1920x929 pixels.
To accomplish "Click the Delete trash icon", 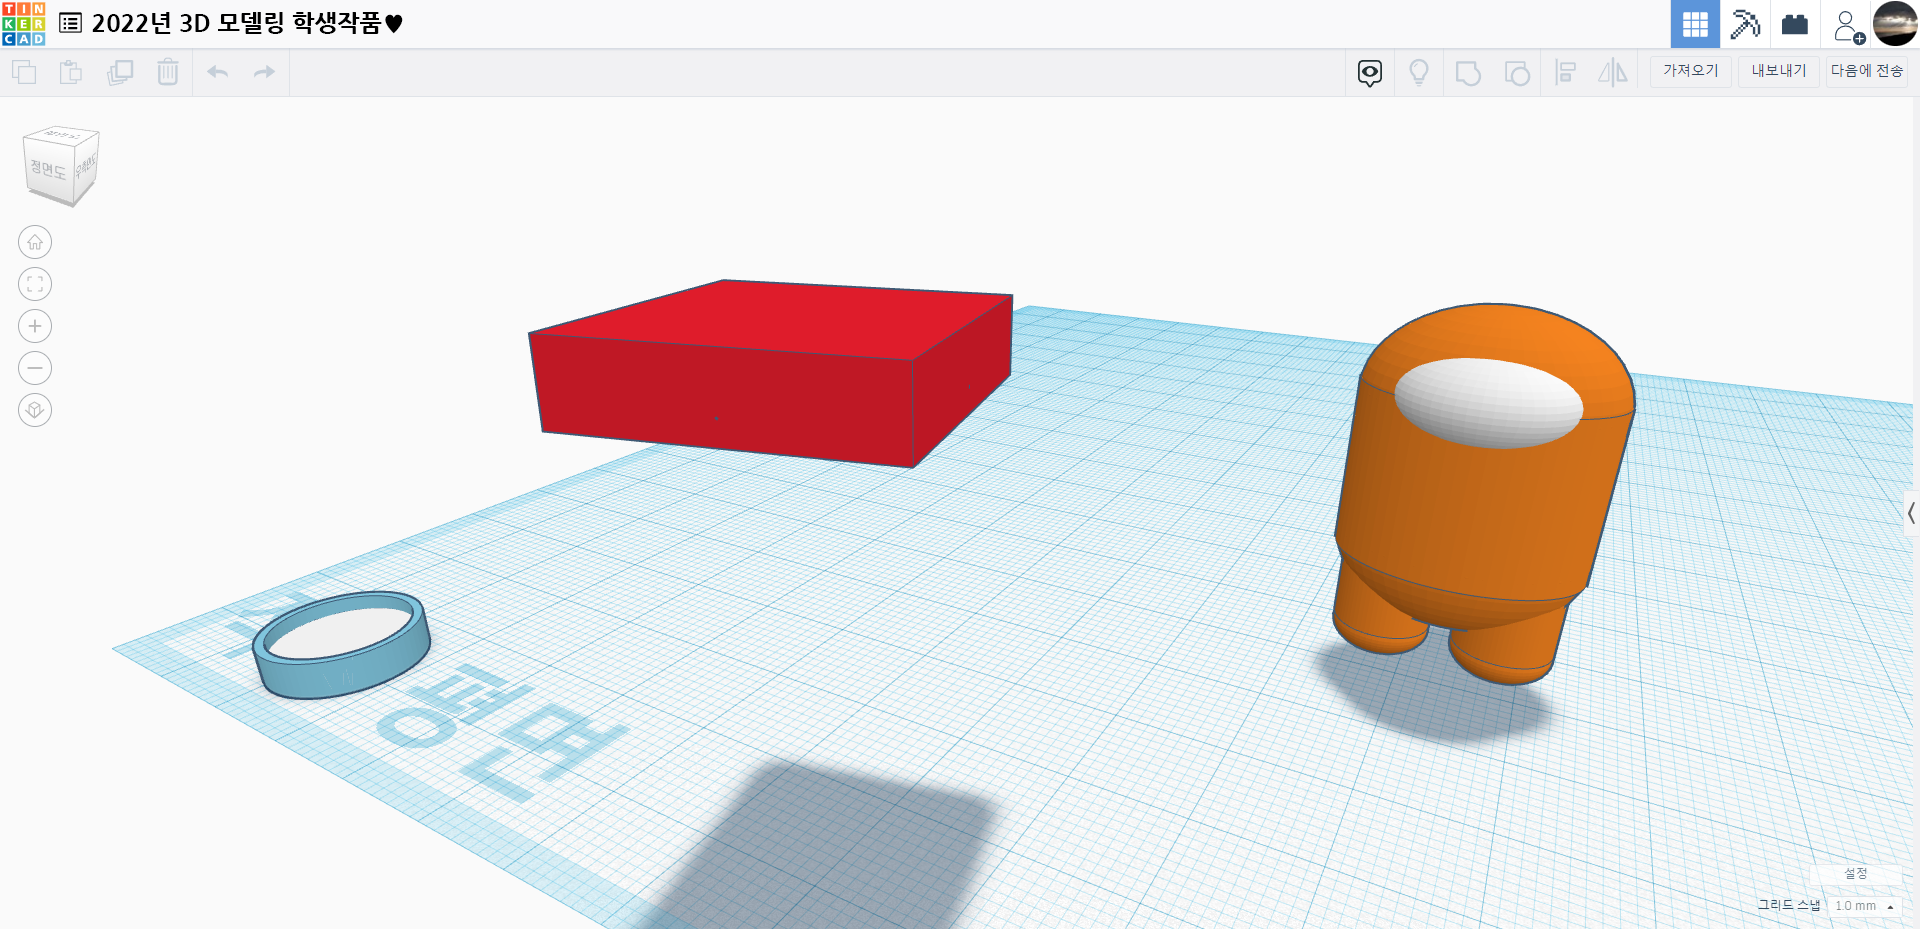I will [x=168, y=72].
